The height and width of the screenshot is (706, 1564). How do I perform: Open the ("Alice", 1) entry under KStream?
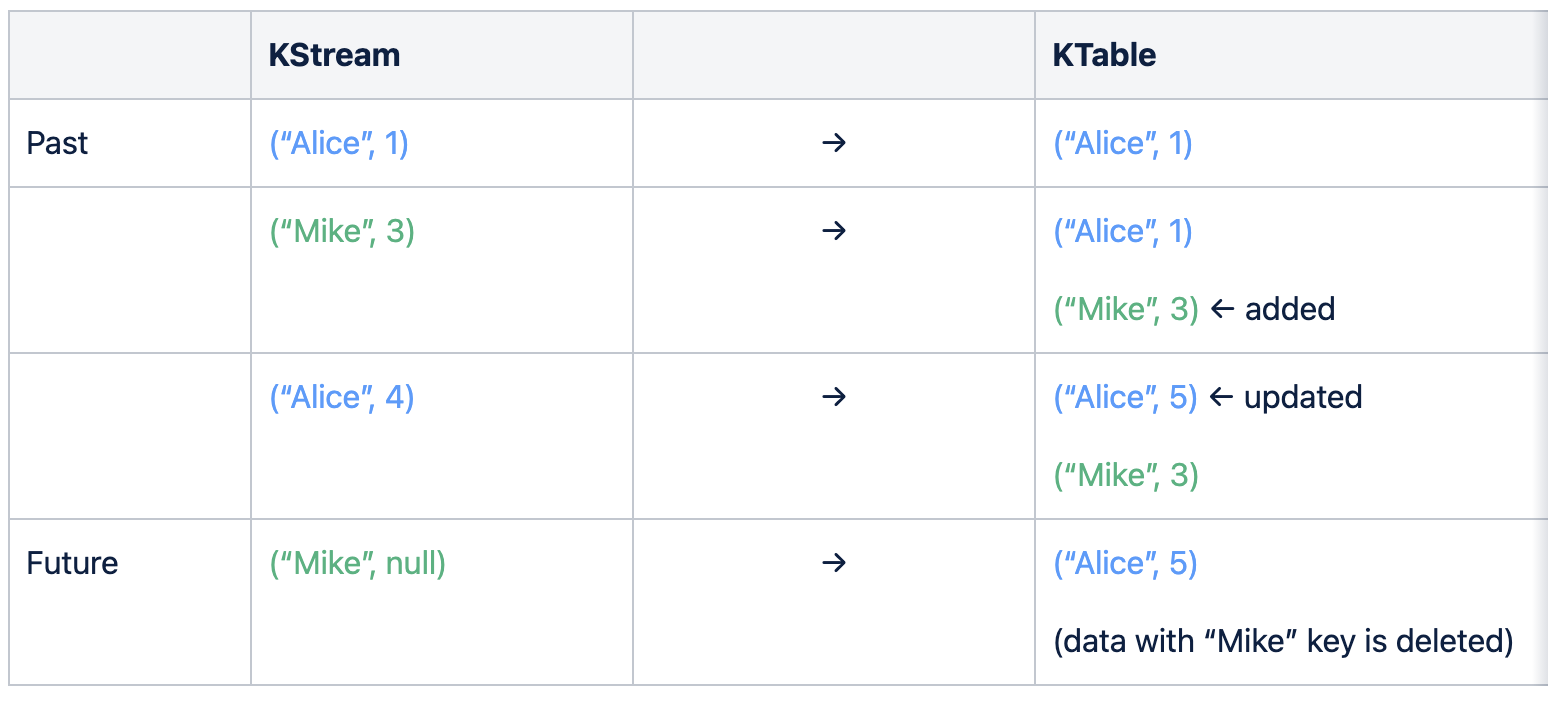339,143
